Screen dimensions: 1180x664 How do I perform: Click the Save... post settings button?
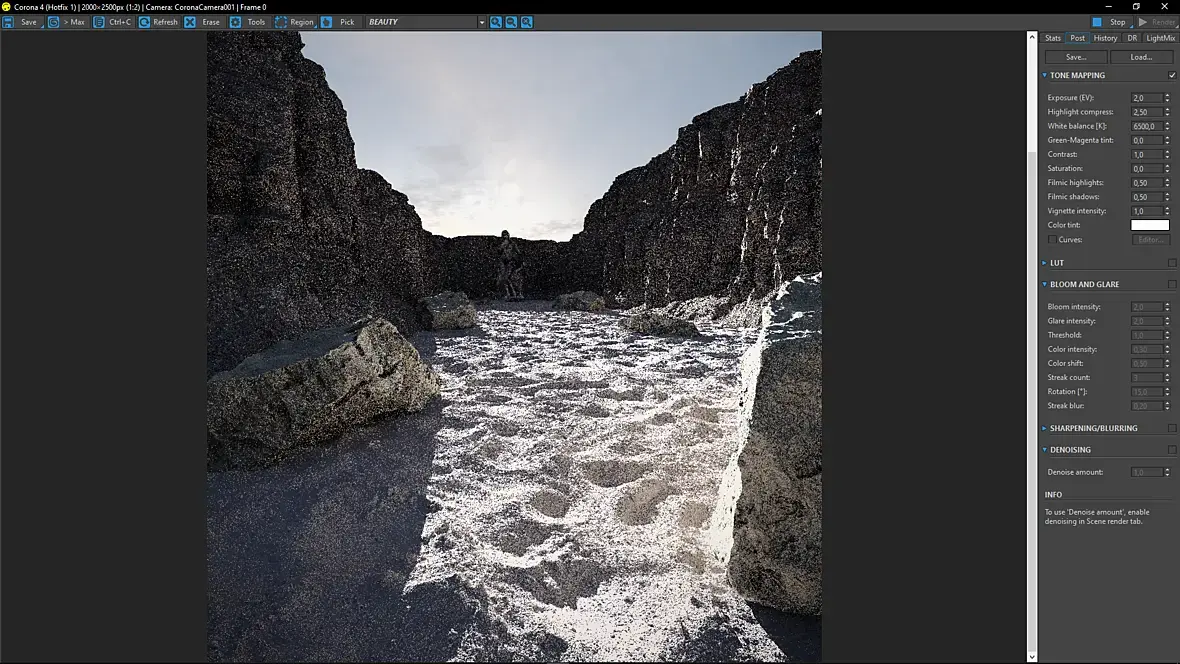(x=1075, y=57)
